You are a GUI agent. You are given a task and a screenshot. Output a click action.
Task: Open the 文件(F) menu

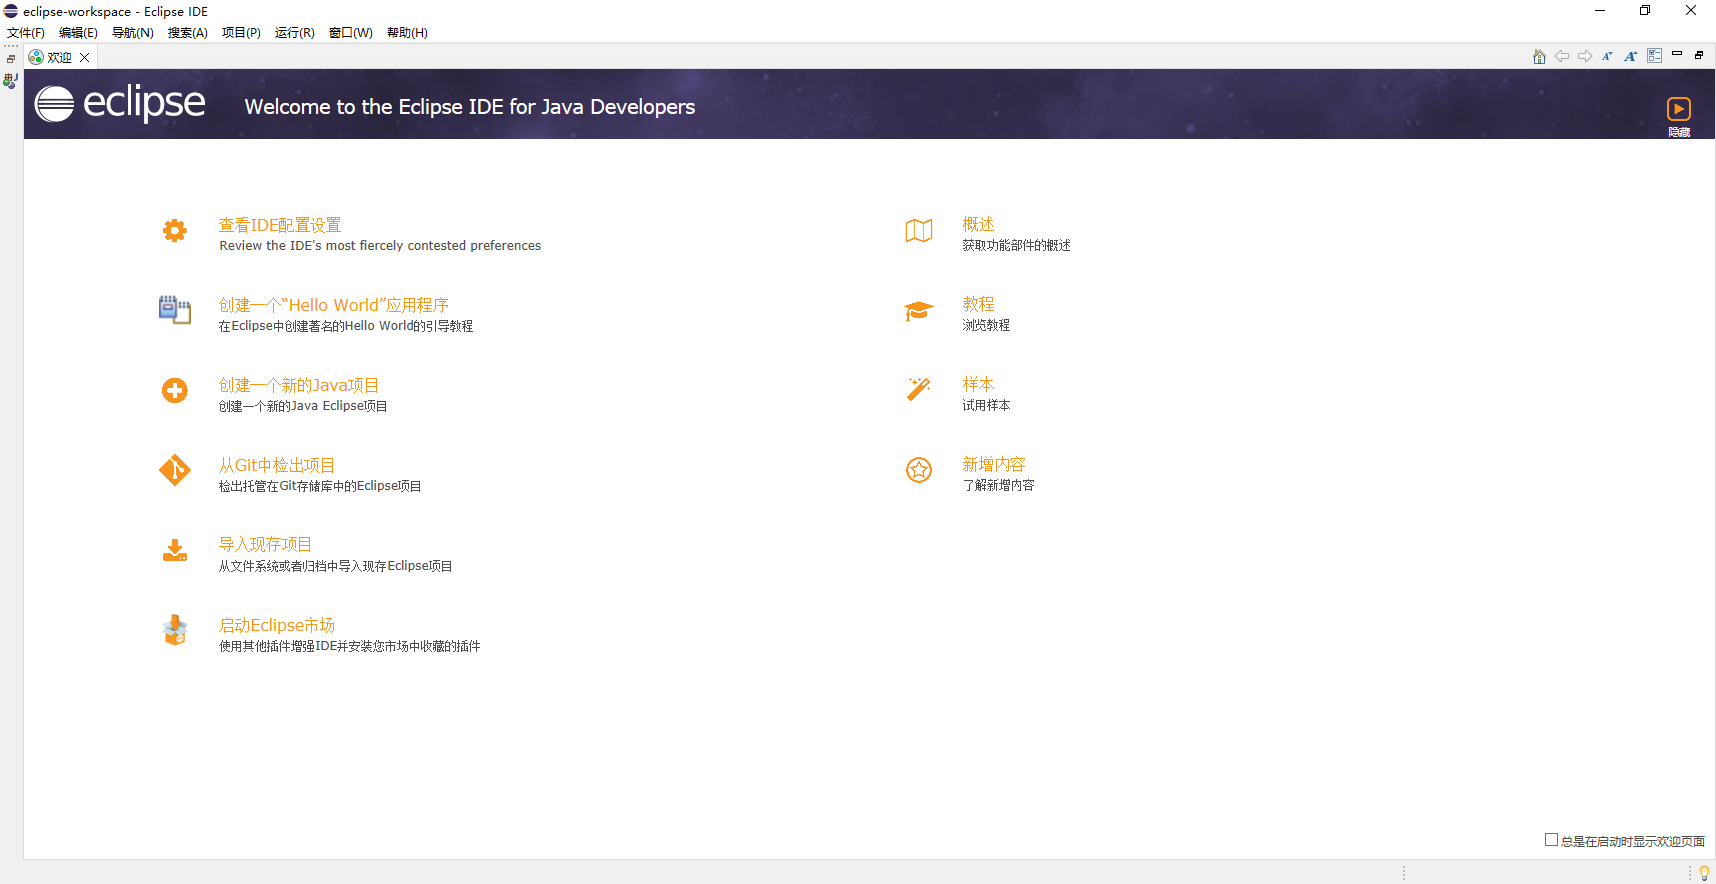(26, 33)
